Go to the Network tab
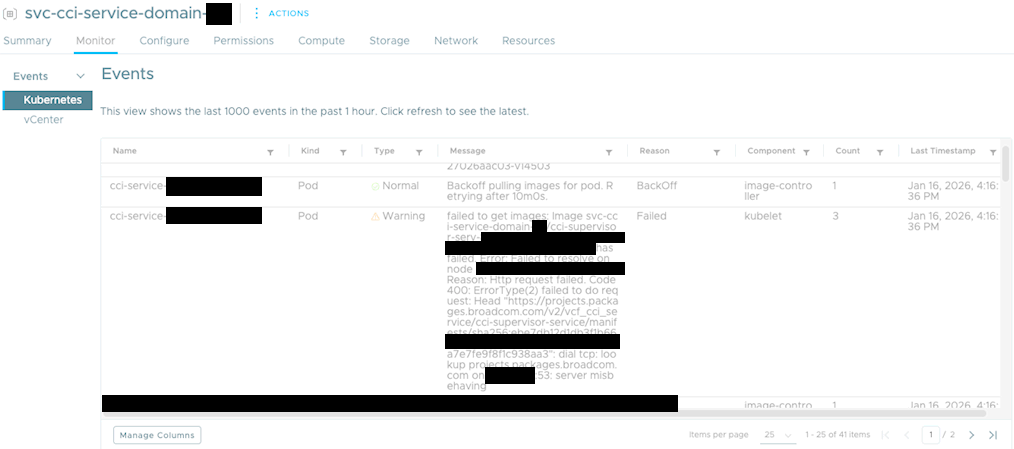1014x449 pixels. pyautogui.click(x=456, y=41)
